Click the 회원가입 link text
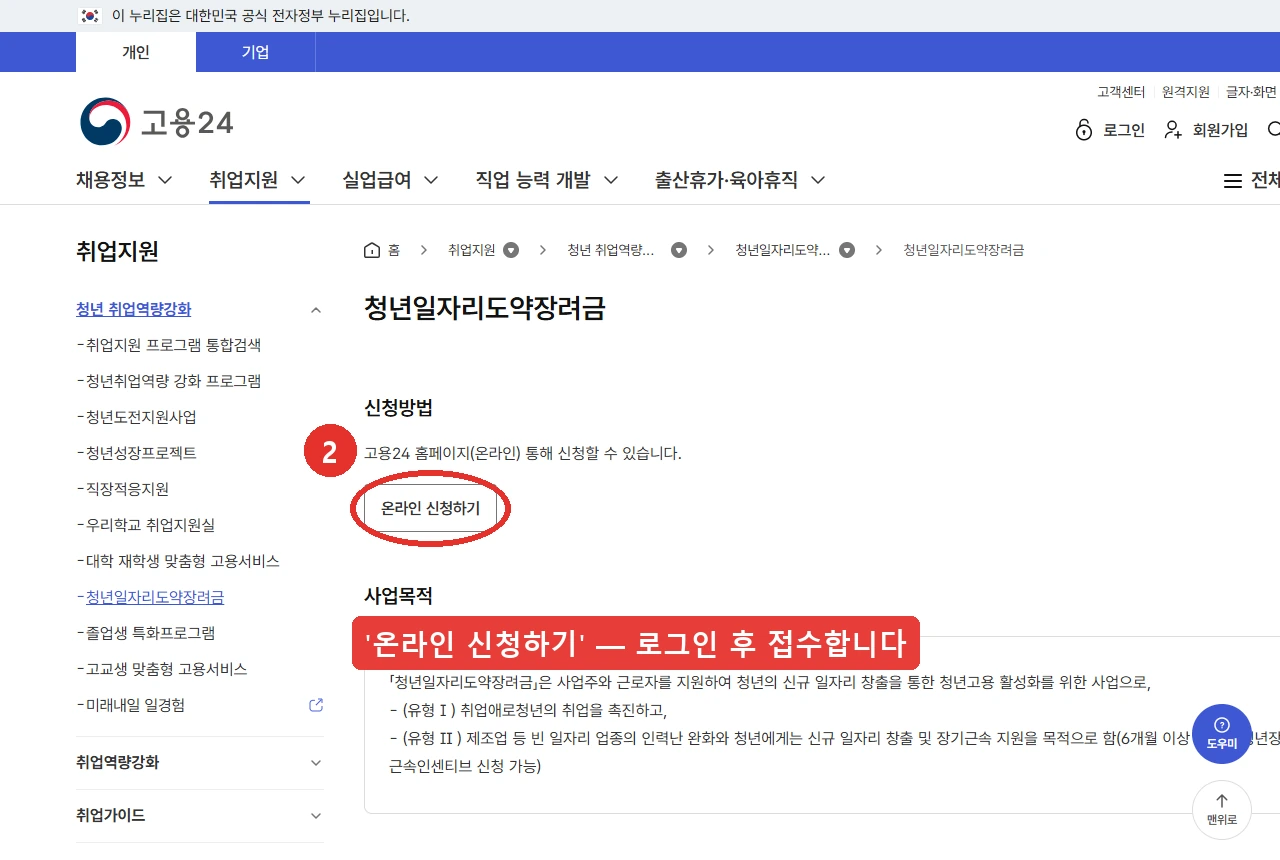Image resolution: width=1280 pixels, height=860 pixels. coord(1220,130)
